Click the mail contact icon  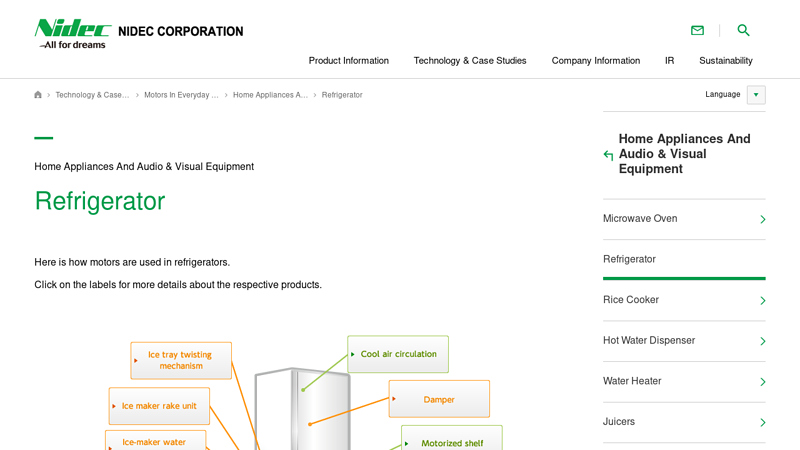[x=697, y=31]
